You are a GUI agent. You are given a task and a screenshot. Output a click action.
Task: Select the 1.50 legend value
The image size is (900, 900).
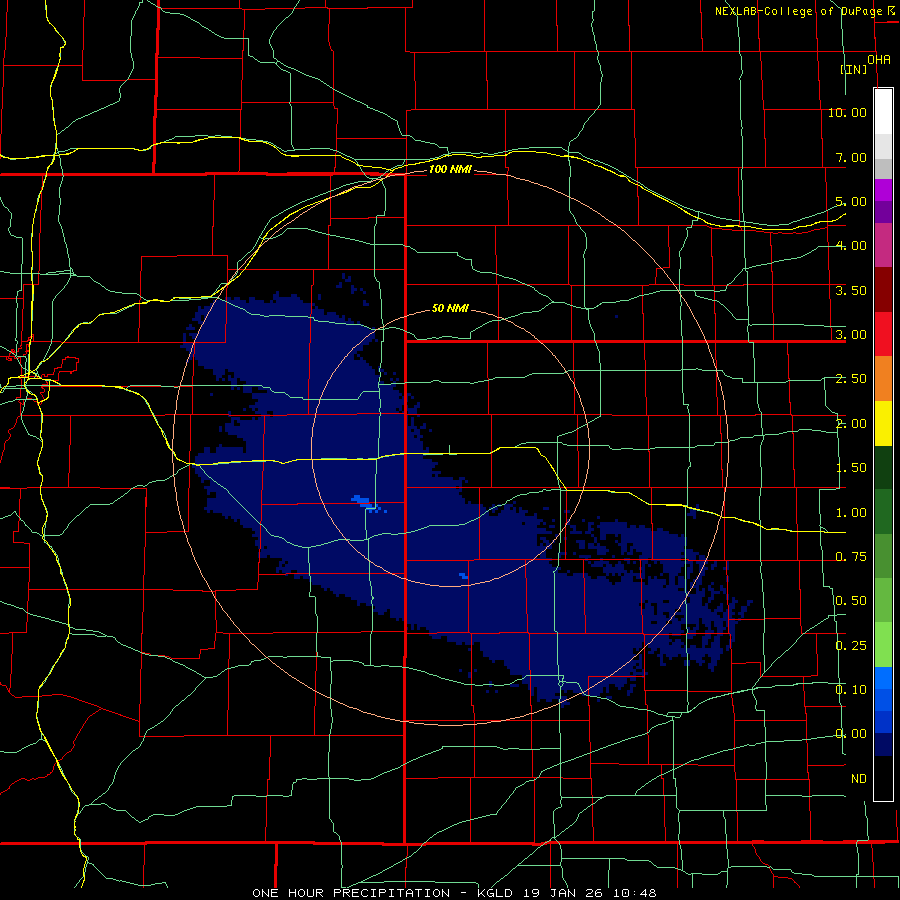tap(851, 468)
